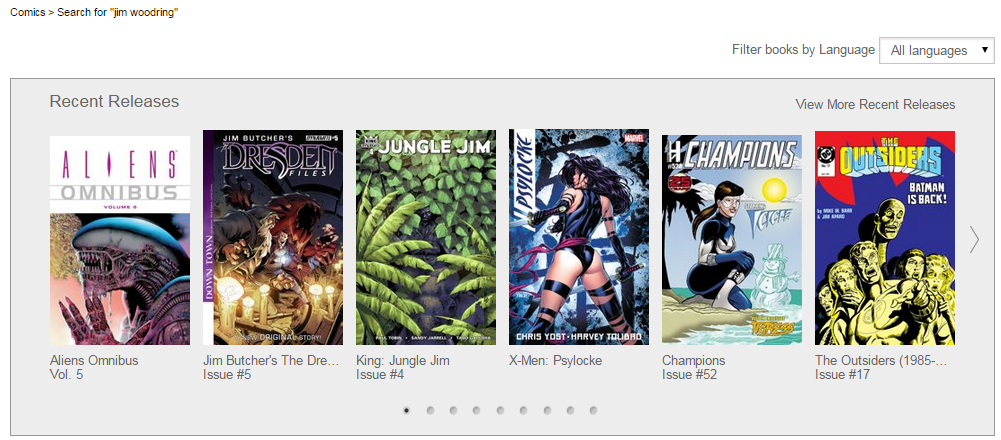Open the All languages filter dropdown
Viewport: 1001px width, 440px height.
937,50
